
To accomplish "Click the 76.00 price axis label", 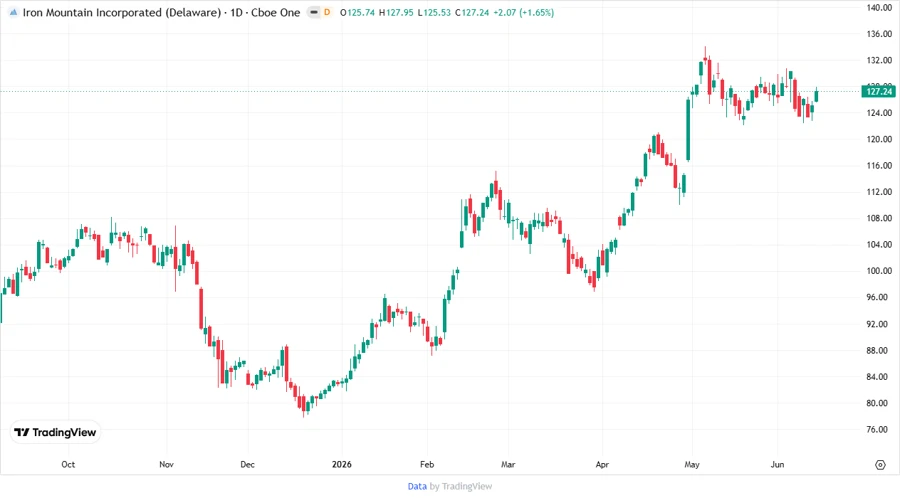I will [x=876, y=430].
